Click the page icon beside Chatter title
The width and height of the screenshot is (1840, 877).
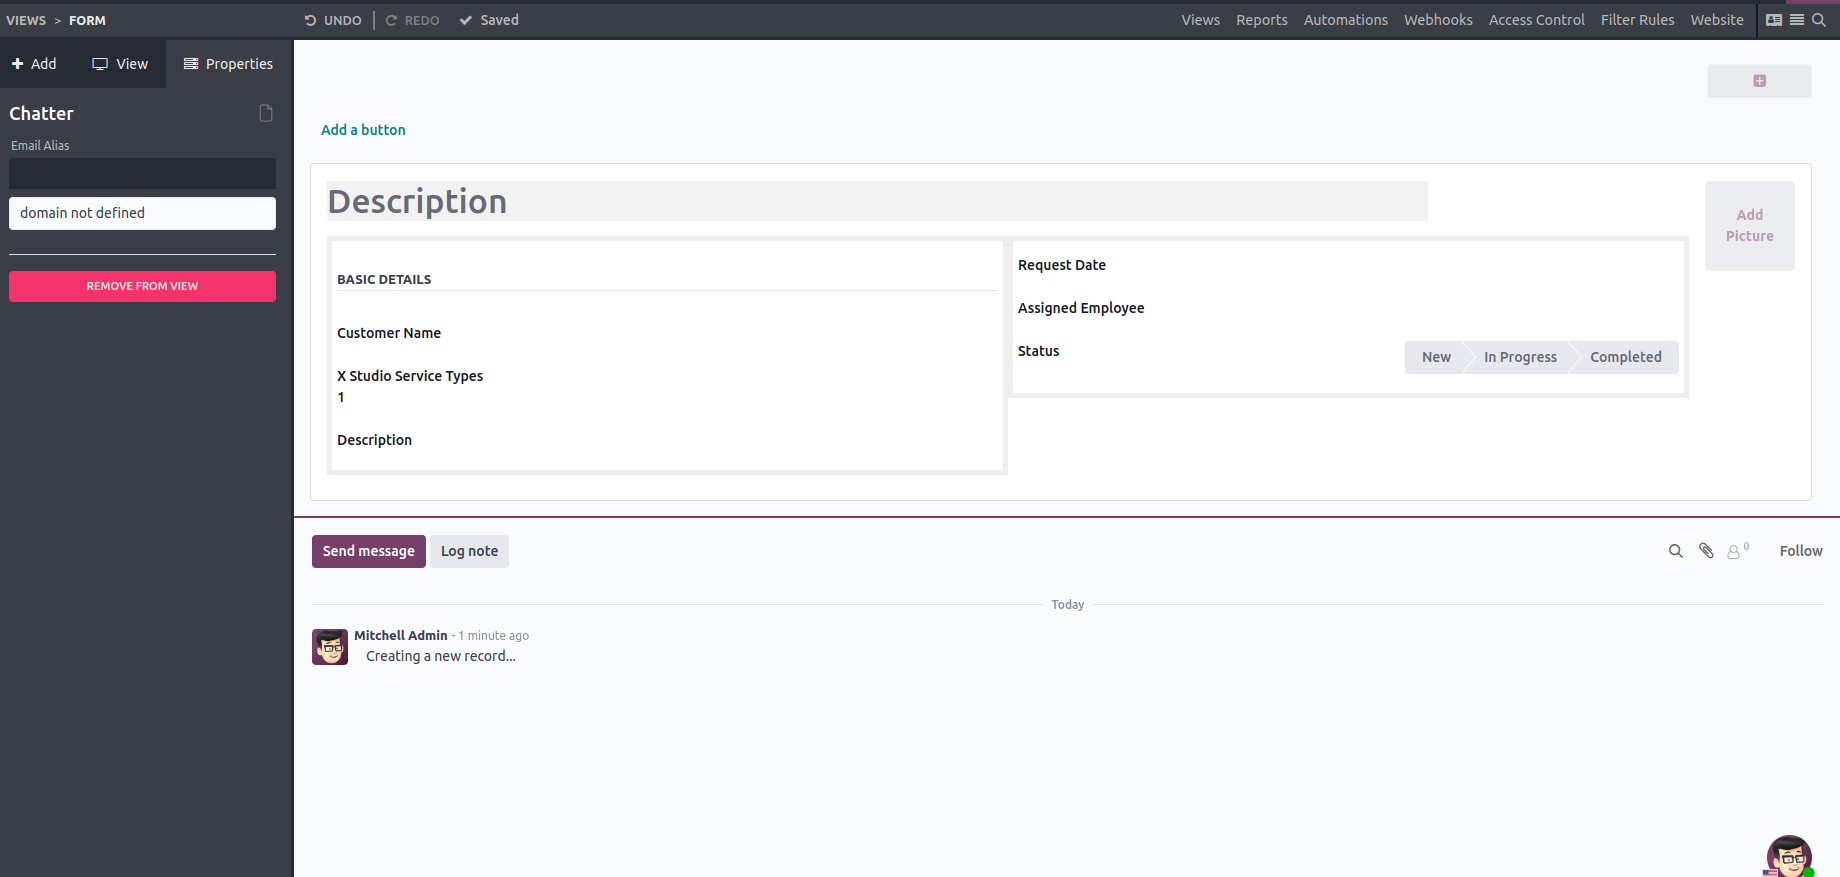266,113
